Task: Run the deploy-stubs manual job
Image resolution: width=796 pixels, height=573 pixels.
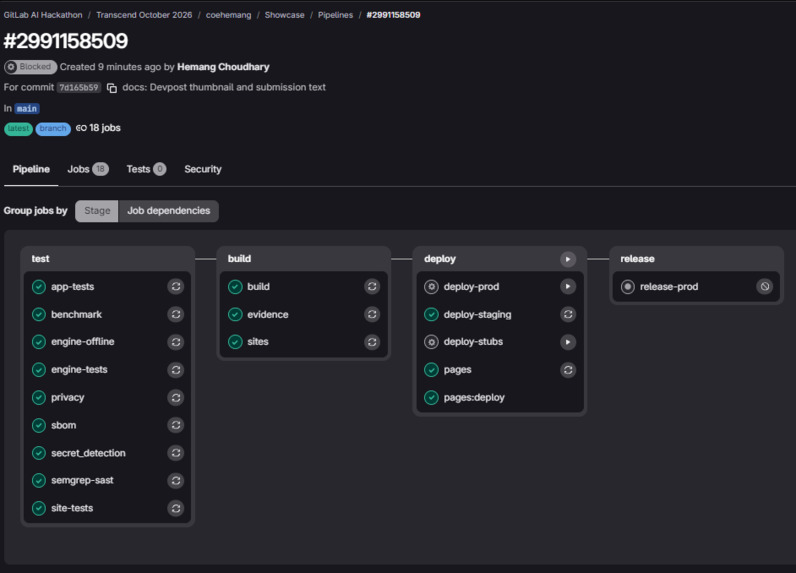Action: click(568, 342)
